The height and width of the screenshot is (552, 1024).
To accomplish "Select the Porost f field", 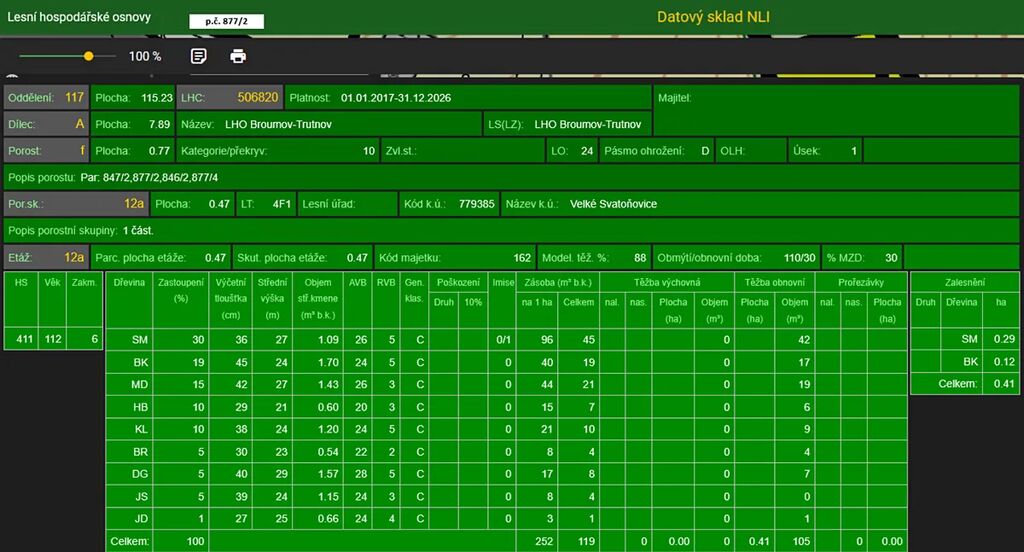I will pos(46,151).
